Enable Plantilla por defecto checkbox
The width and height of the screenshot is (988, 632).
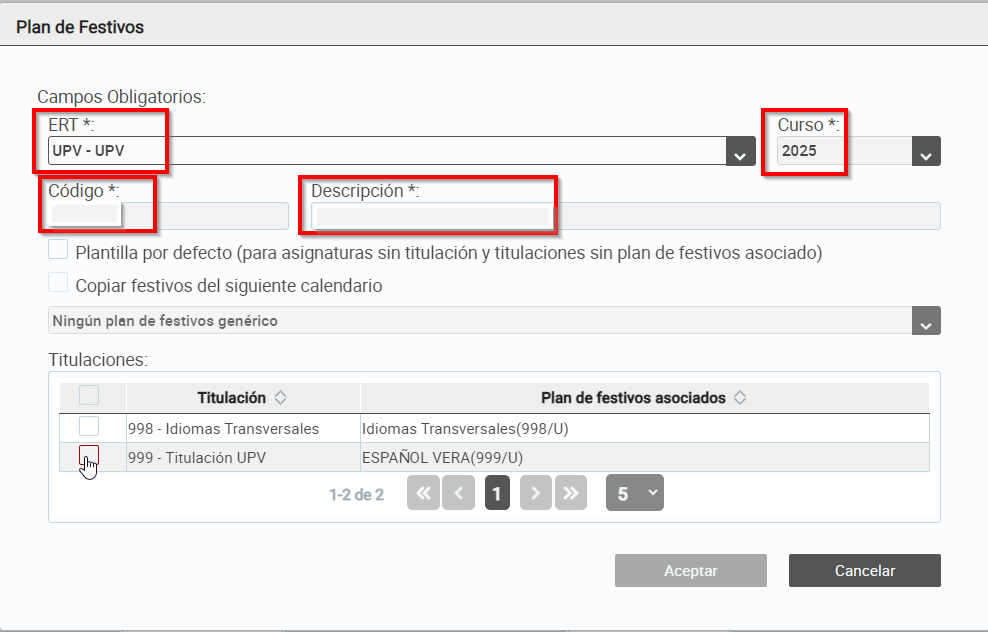pos(58,250)
